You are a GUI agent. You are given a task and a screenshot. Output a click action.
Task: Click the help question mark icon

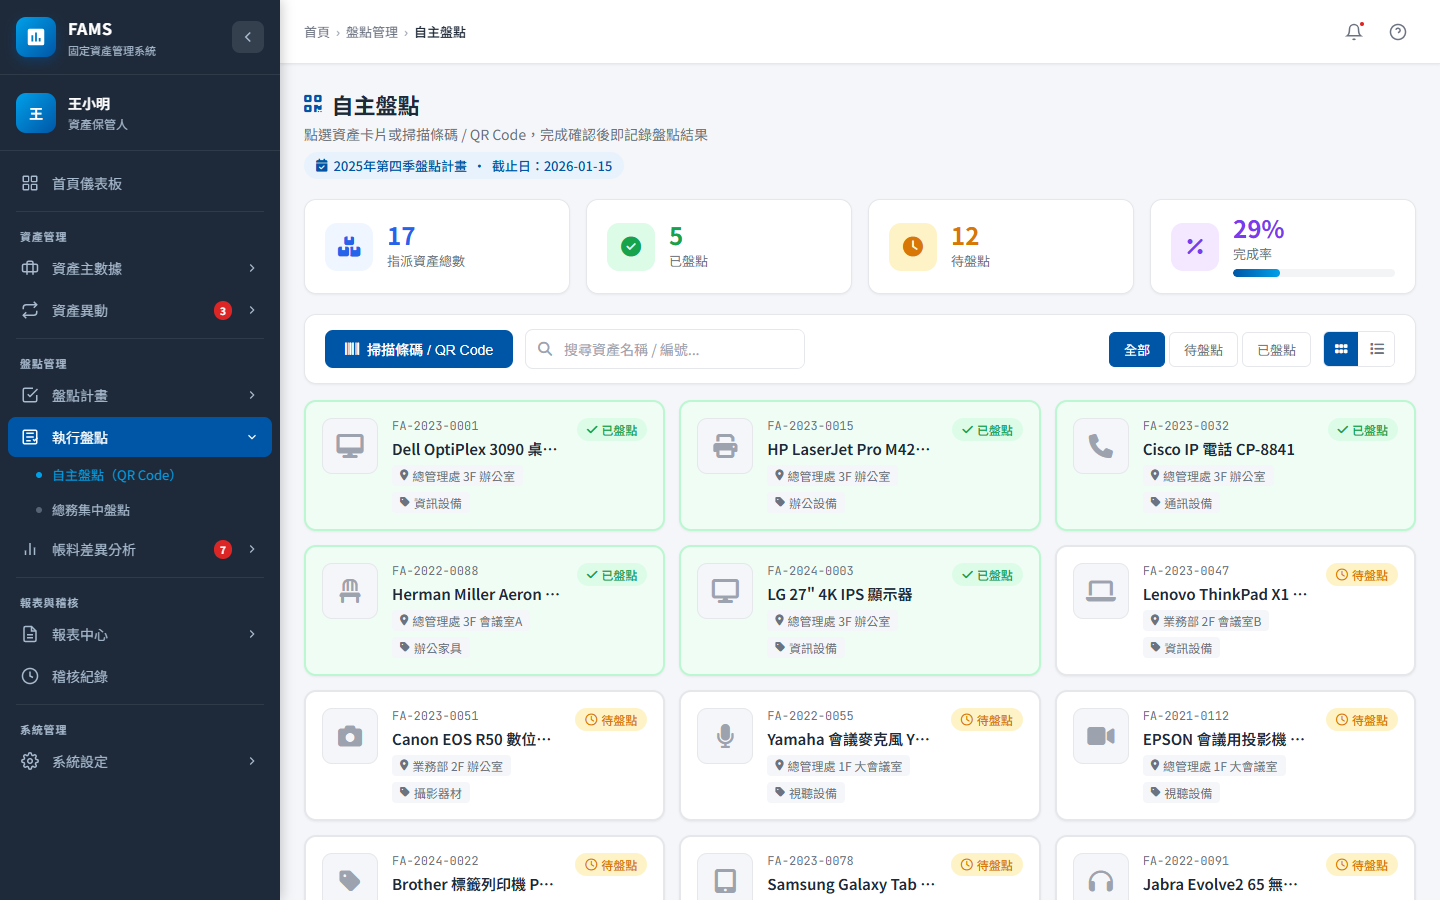click(x=1398, y=32)
